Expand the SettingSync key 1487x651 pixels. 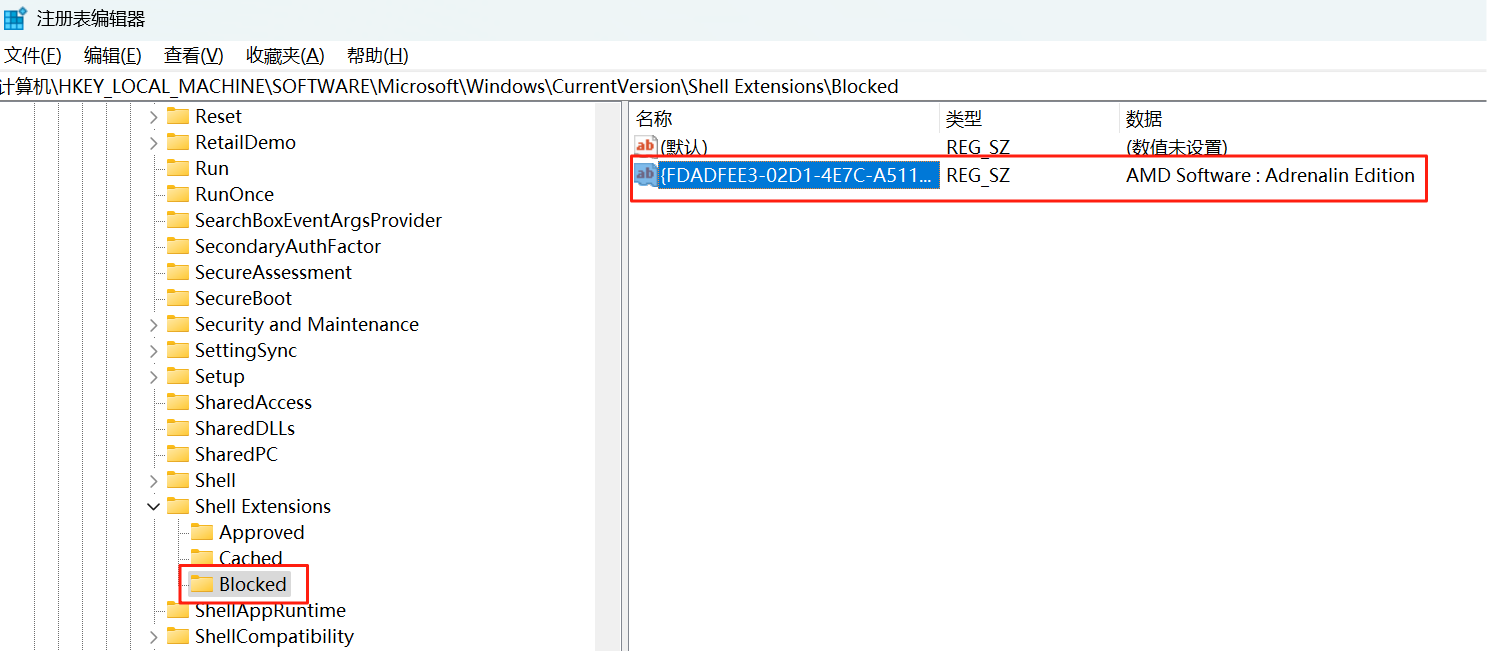(153, 351)
